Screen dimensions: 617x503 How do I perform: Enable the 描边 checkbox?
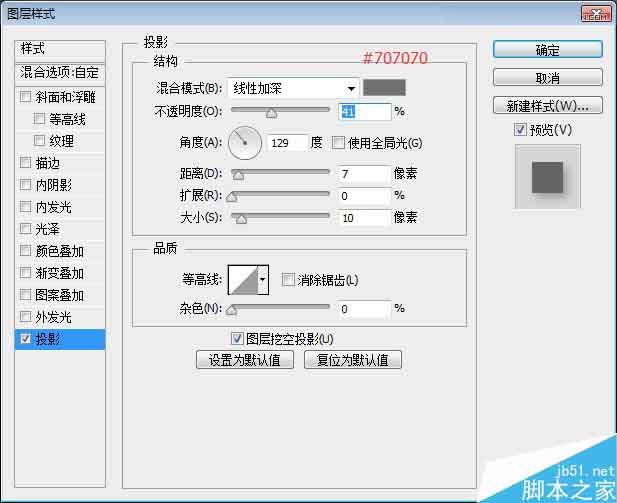click(25, 162)
